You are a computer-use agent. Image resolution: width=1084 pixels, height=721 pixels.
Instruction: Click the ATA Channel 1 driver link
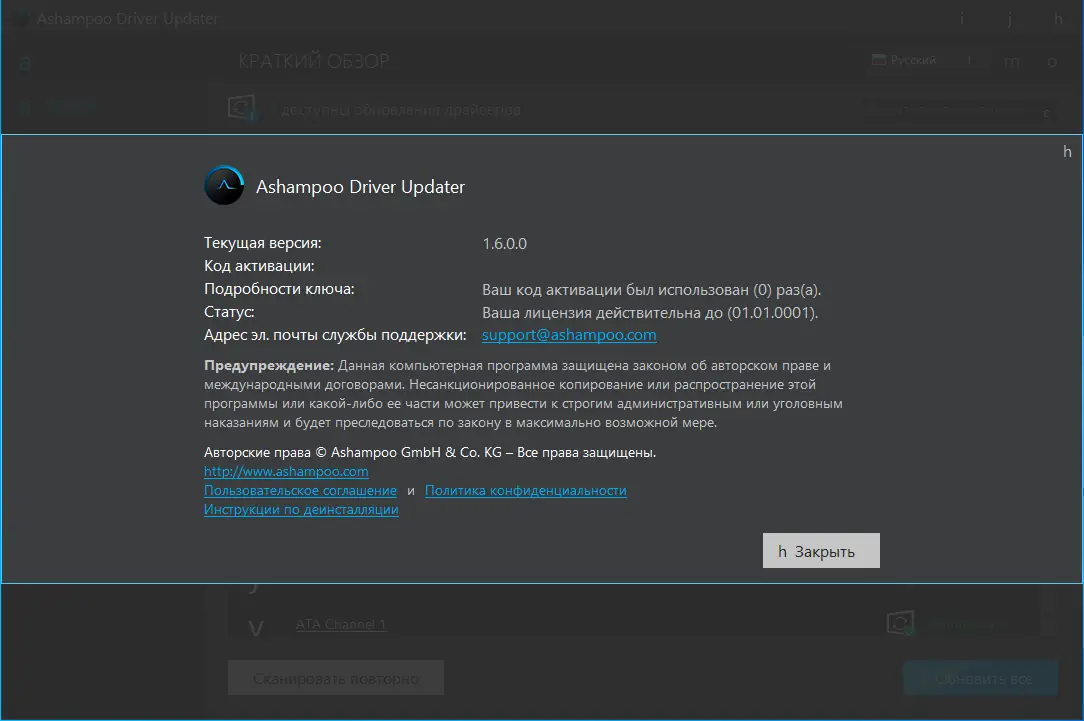click(340, 623)
